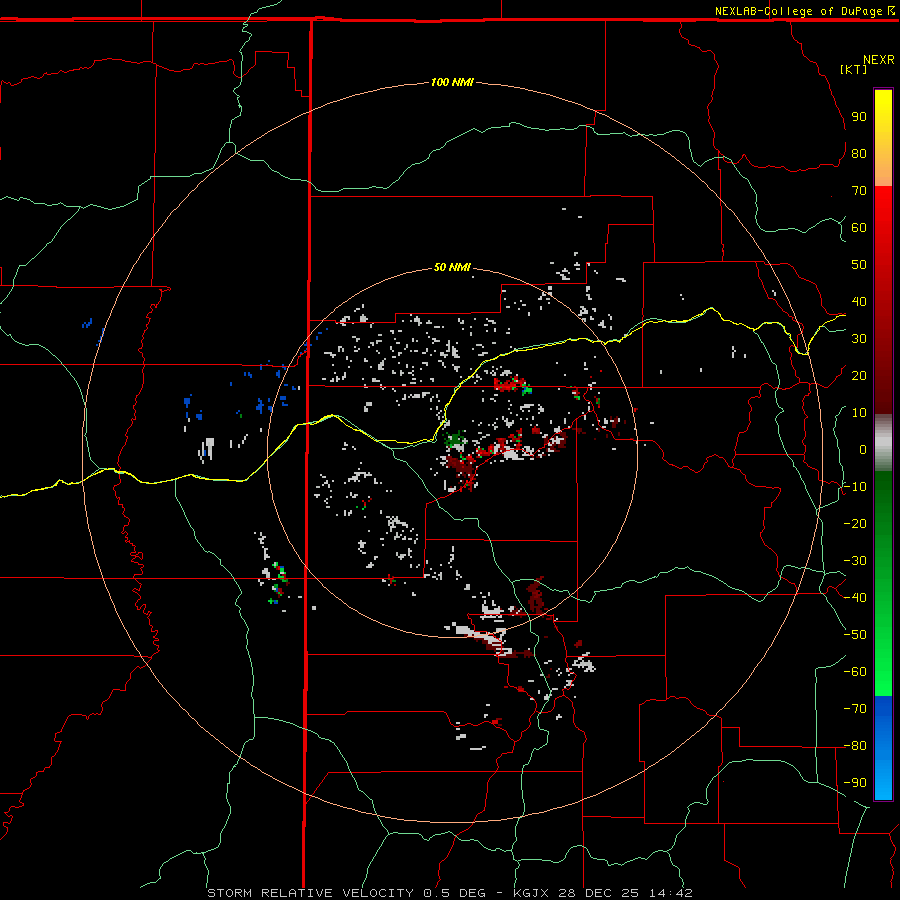Click the 14:42 timestamp text
Screen dimensions: 900x900
click(671, 893)
